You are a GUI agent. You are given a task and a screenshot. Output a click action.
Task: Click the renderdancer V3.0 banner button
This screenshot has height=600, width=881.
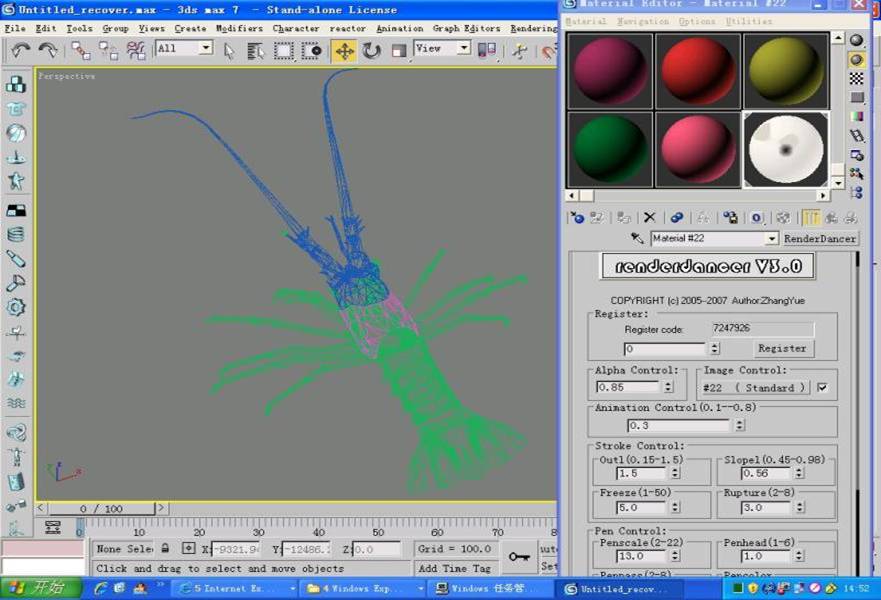point(708,266)
